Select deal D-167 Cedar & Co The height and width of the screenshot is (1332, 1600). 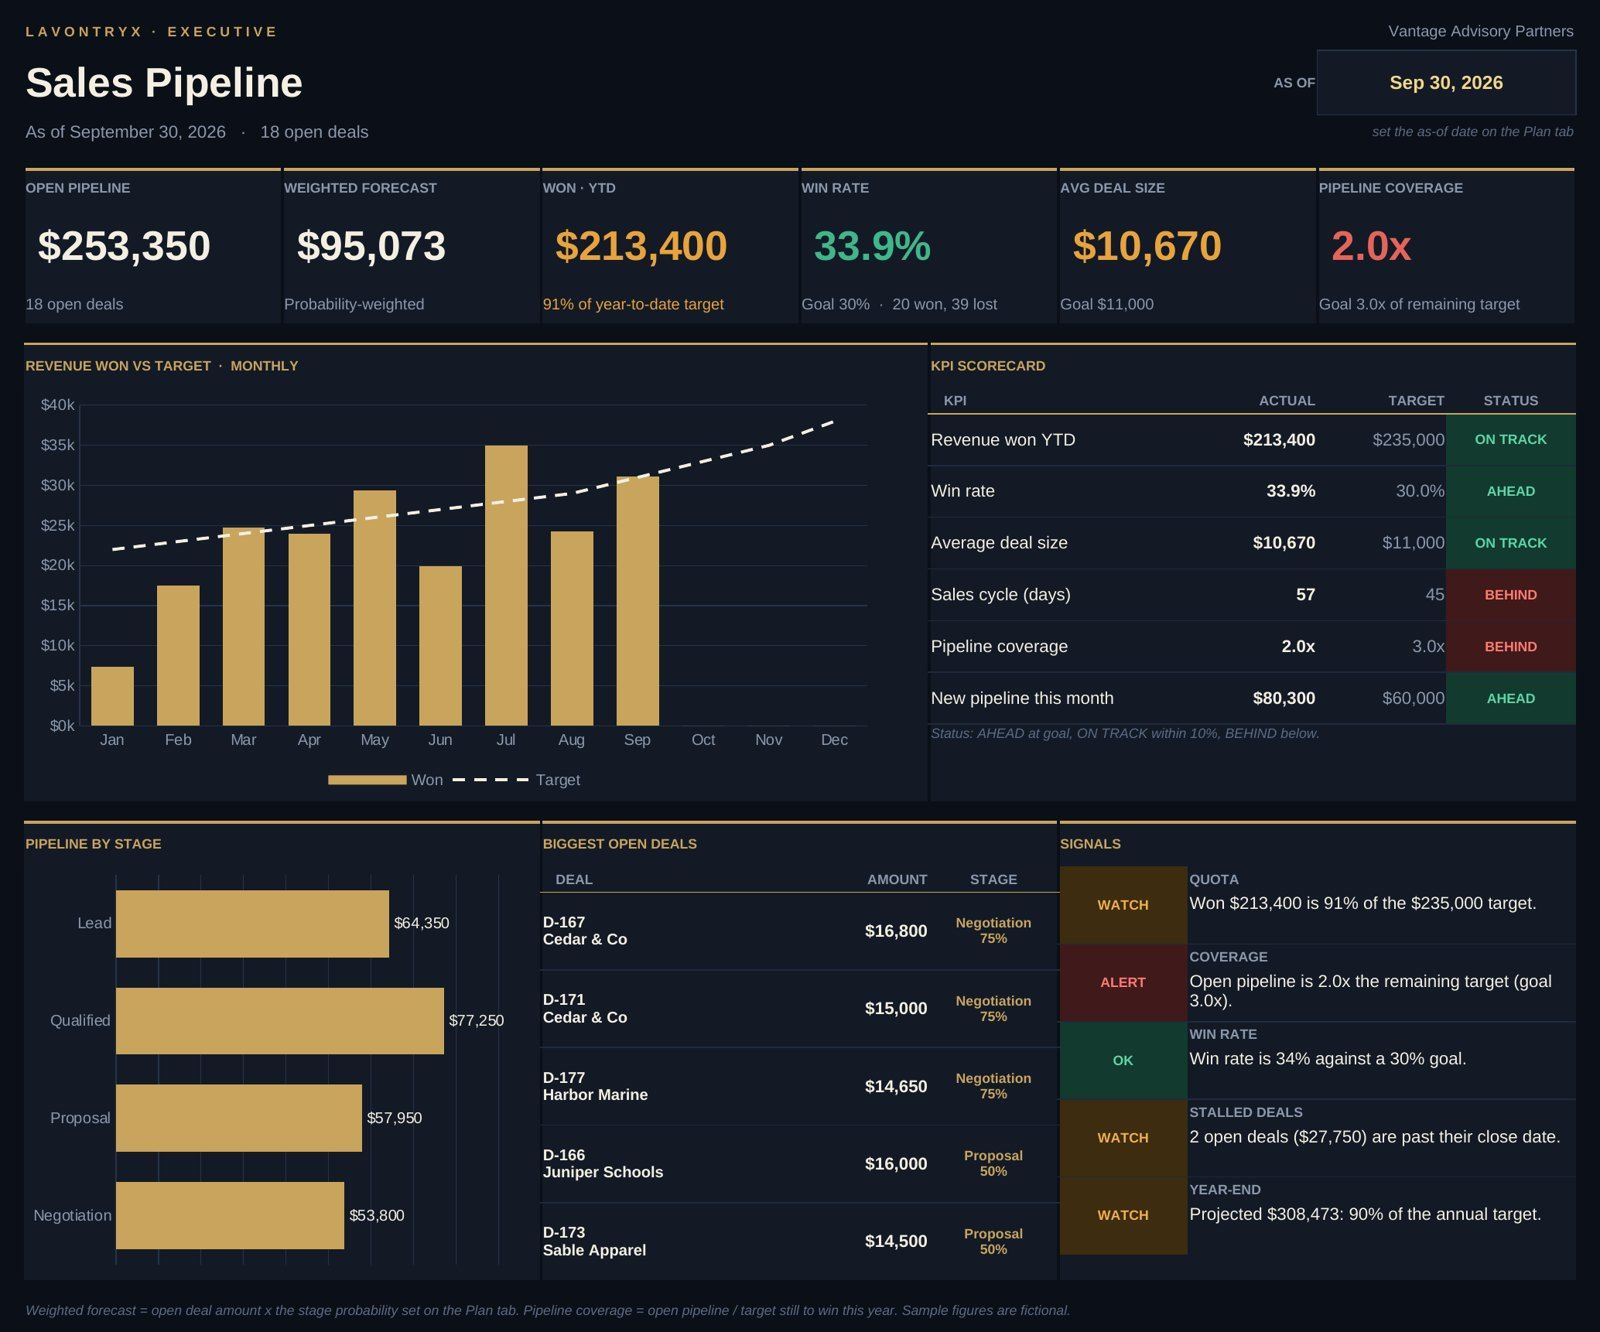585,931
